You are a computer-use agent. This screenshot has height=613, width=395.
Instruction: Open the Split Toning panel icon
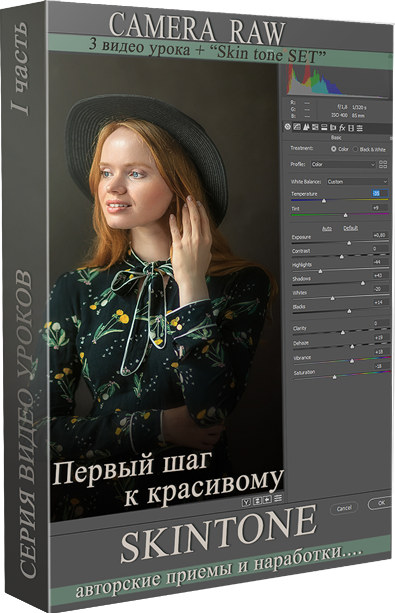click(x=324, y=127)
